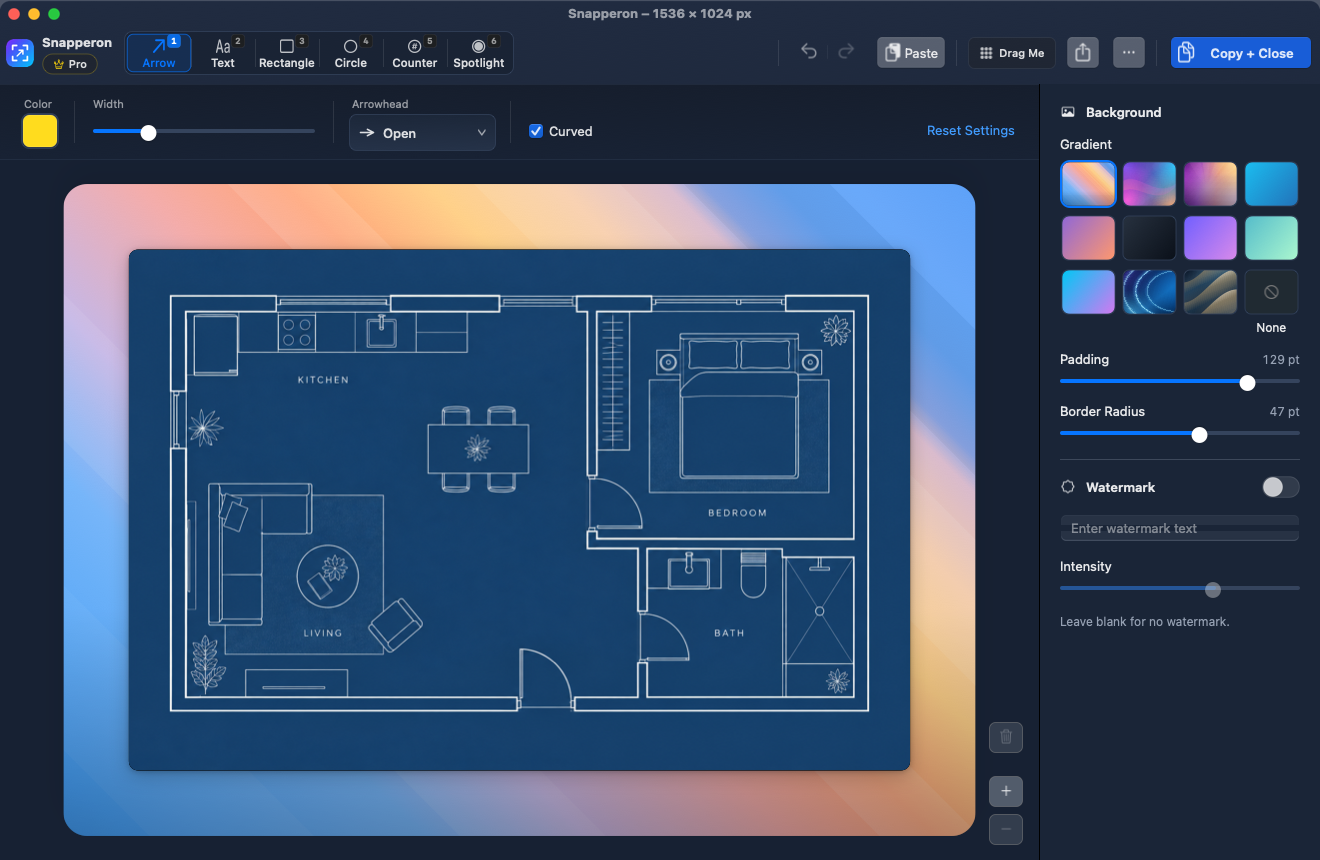Screen dimensions: 1320x860
Task: Click the Reset Settings link
Action: pos(970,131)
